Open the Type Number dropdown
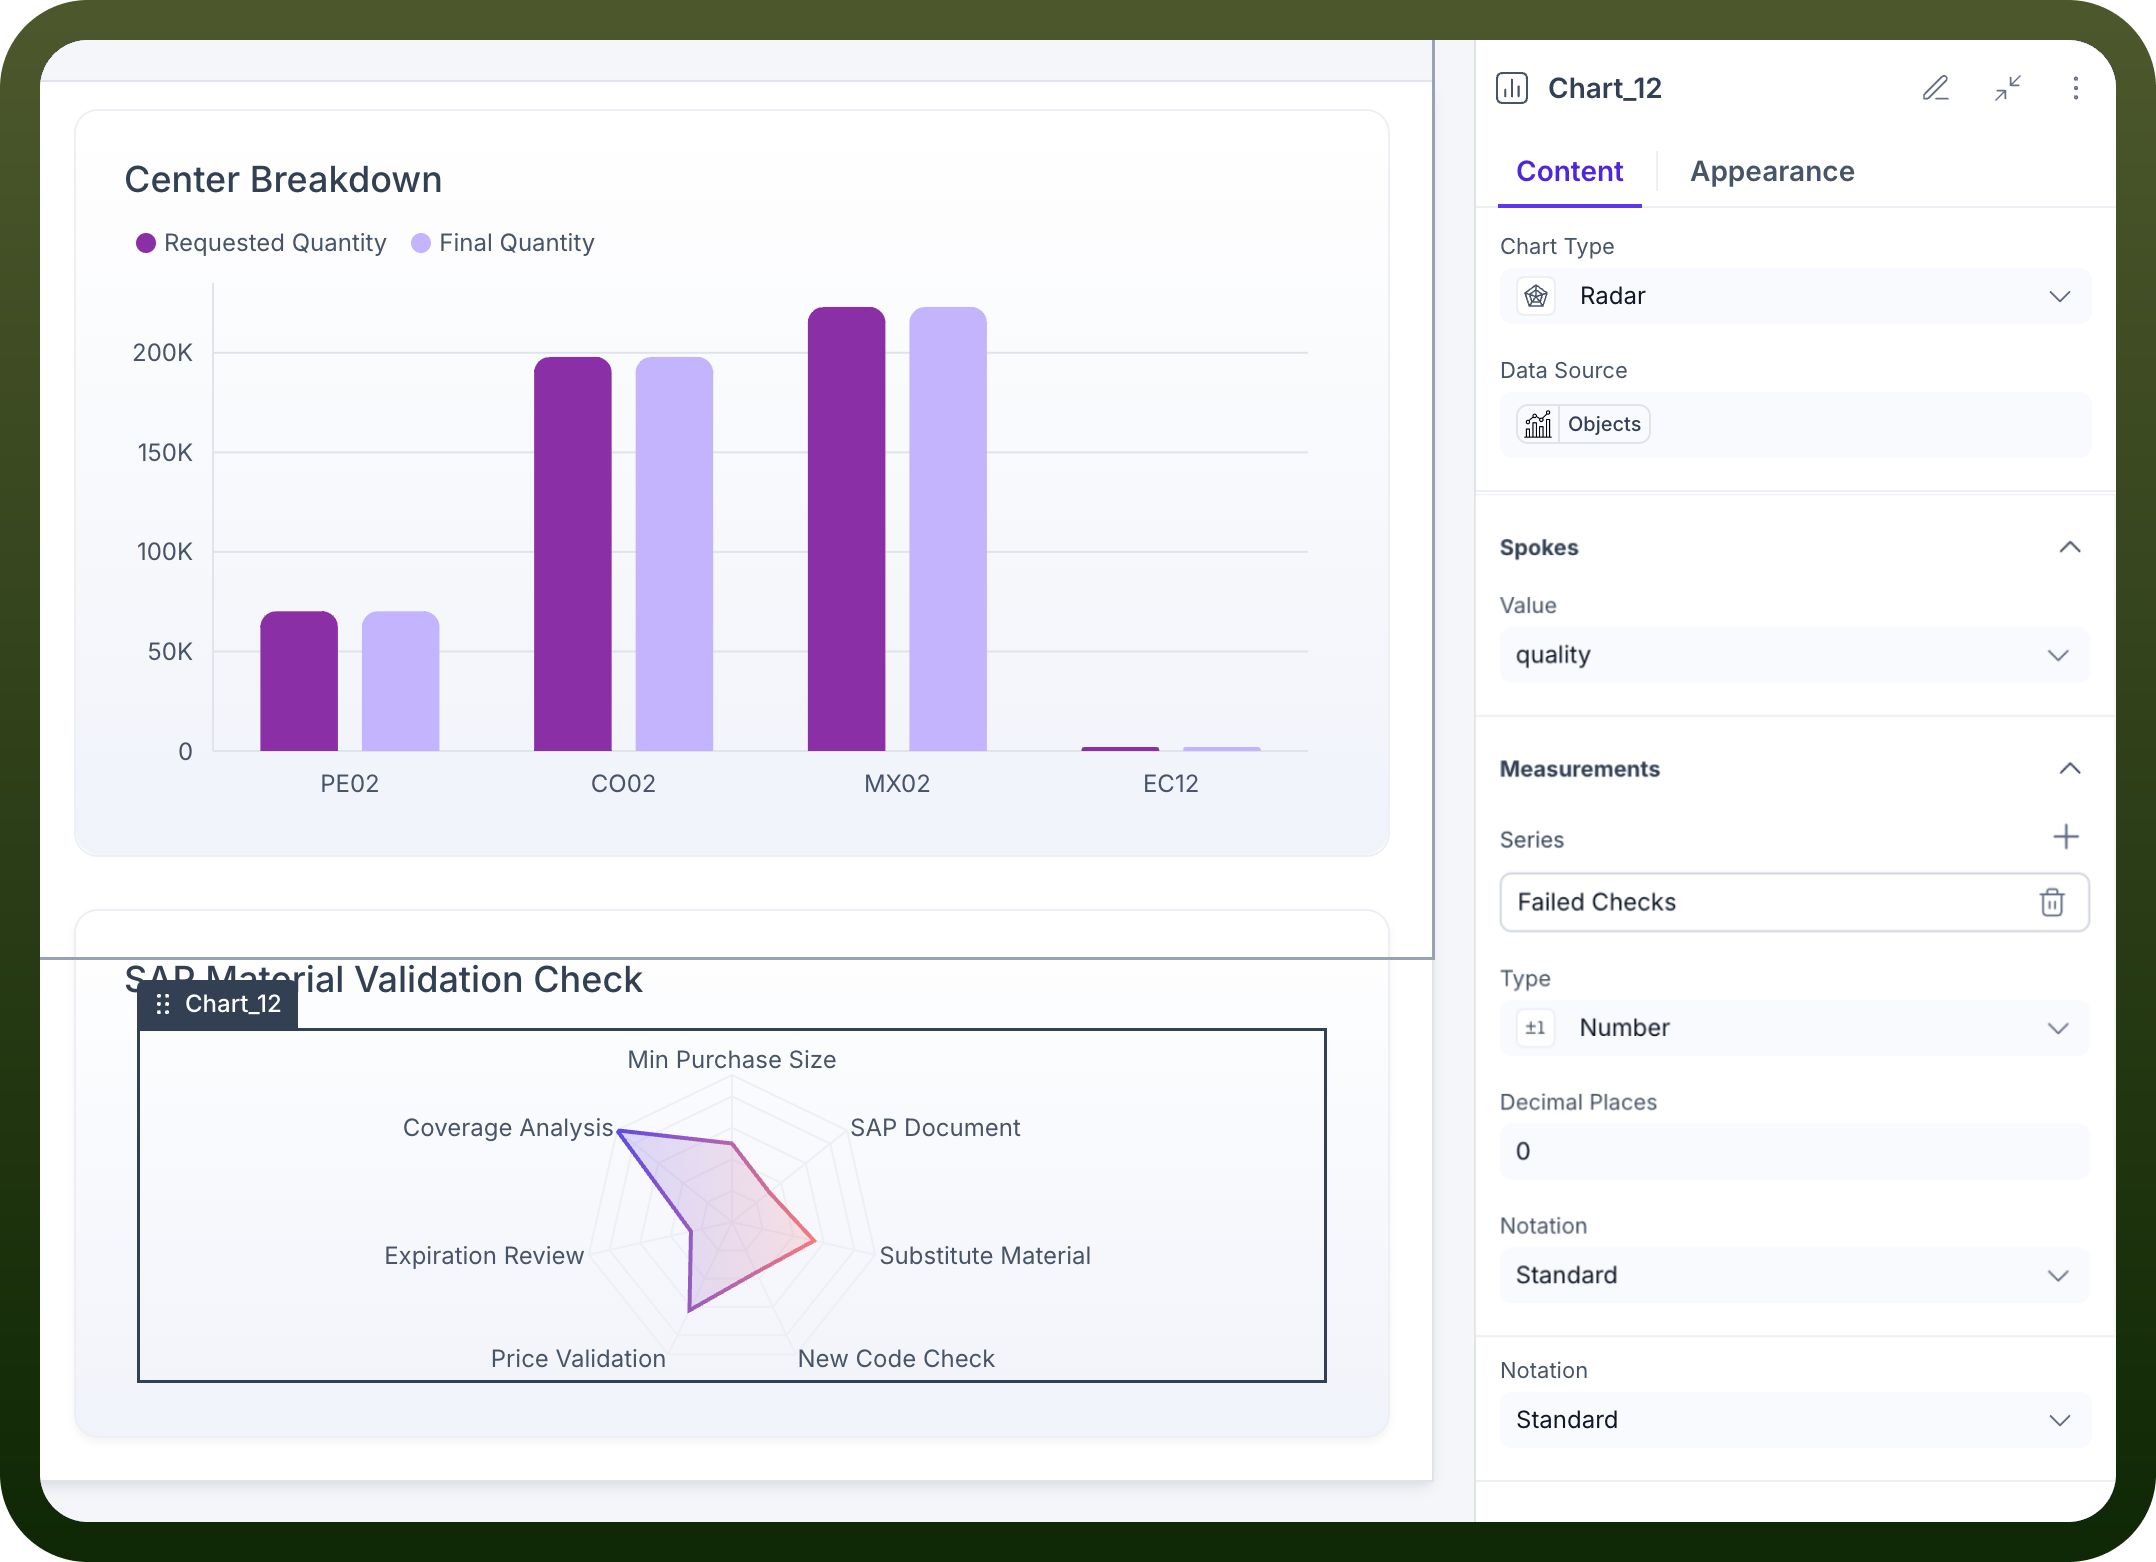Viewport: 2156px width, 1562px height. 1795,1028
